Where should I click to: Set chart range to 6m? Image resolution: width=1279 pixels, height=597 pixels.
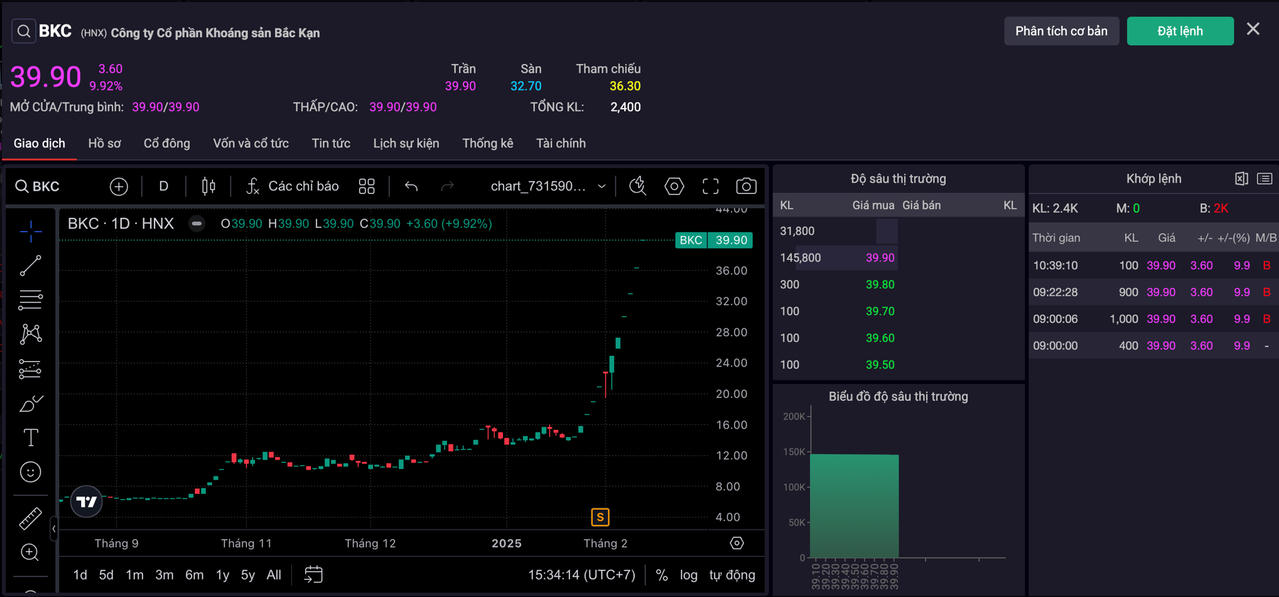coord(194,575)
